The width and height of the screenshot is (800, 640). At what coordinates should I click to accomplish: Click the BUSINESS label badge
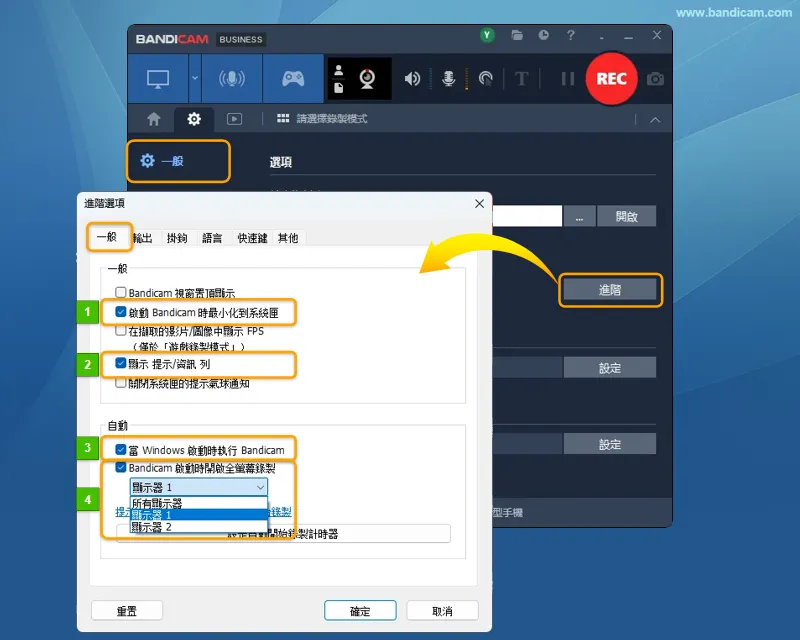[241, 39]
